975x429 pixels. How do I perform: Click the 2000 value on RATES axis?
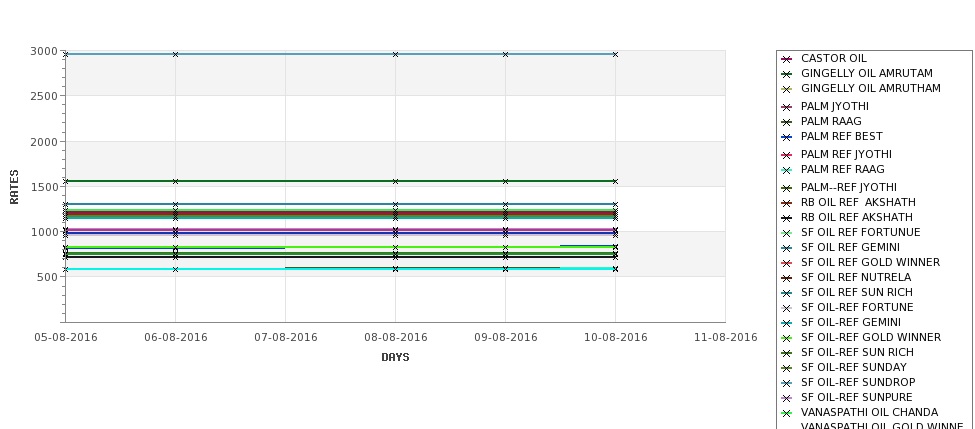[44, 142]
